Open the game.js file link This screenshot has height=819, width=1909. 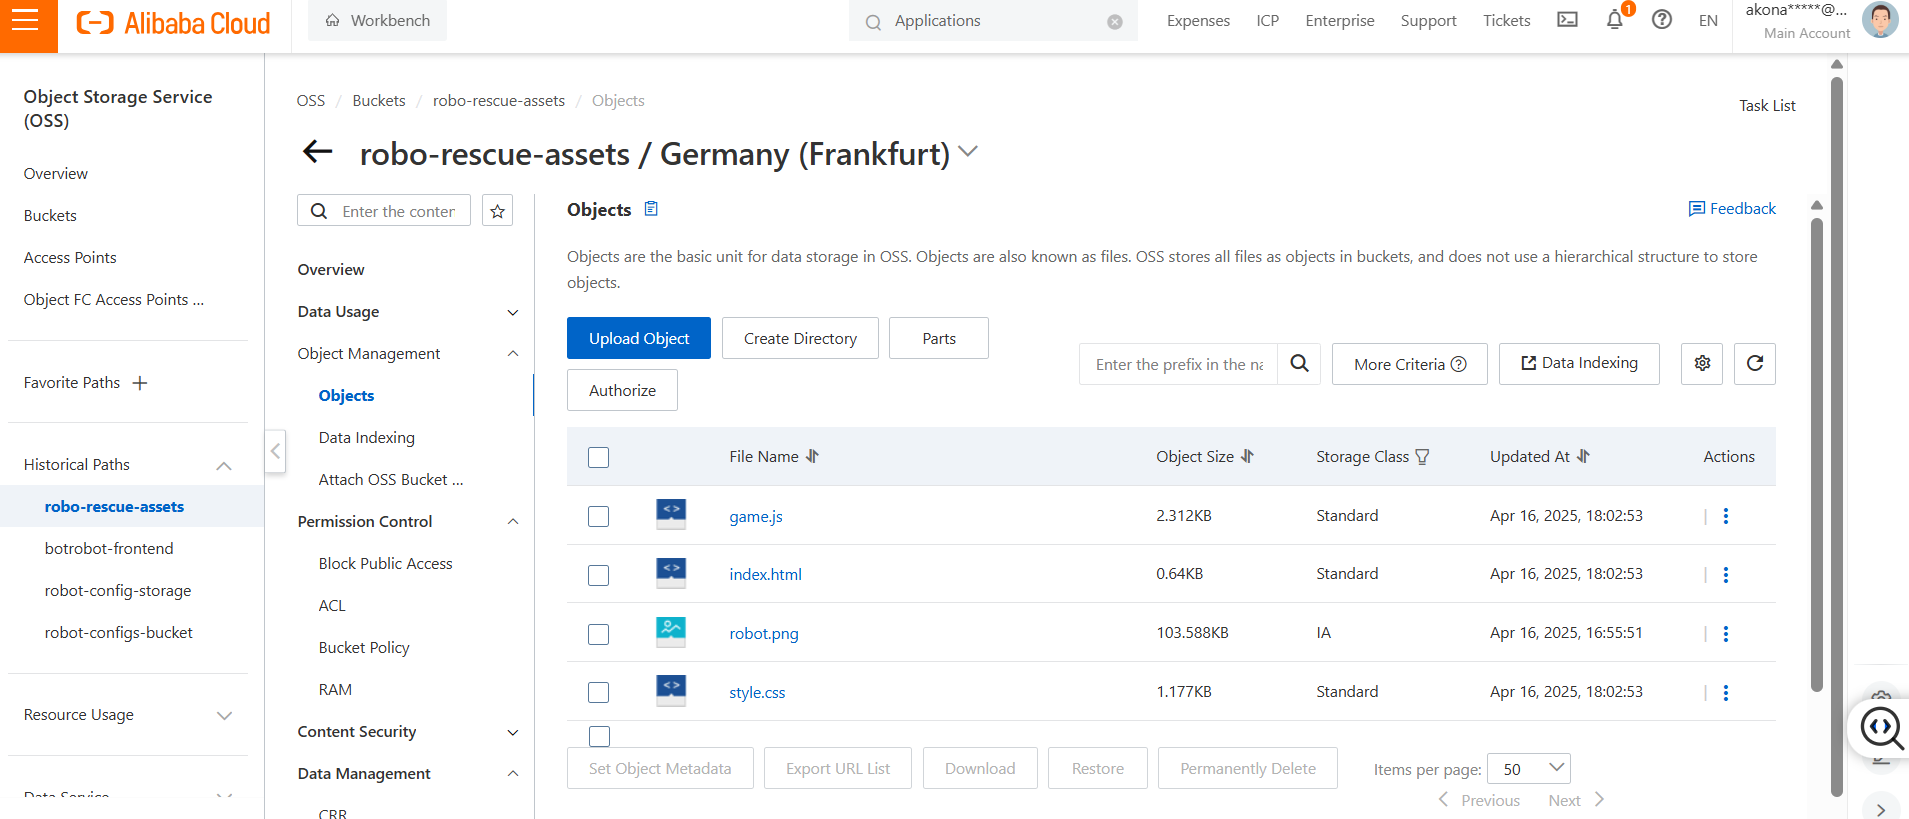(x=756, y=517)
